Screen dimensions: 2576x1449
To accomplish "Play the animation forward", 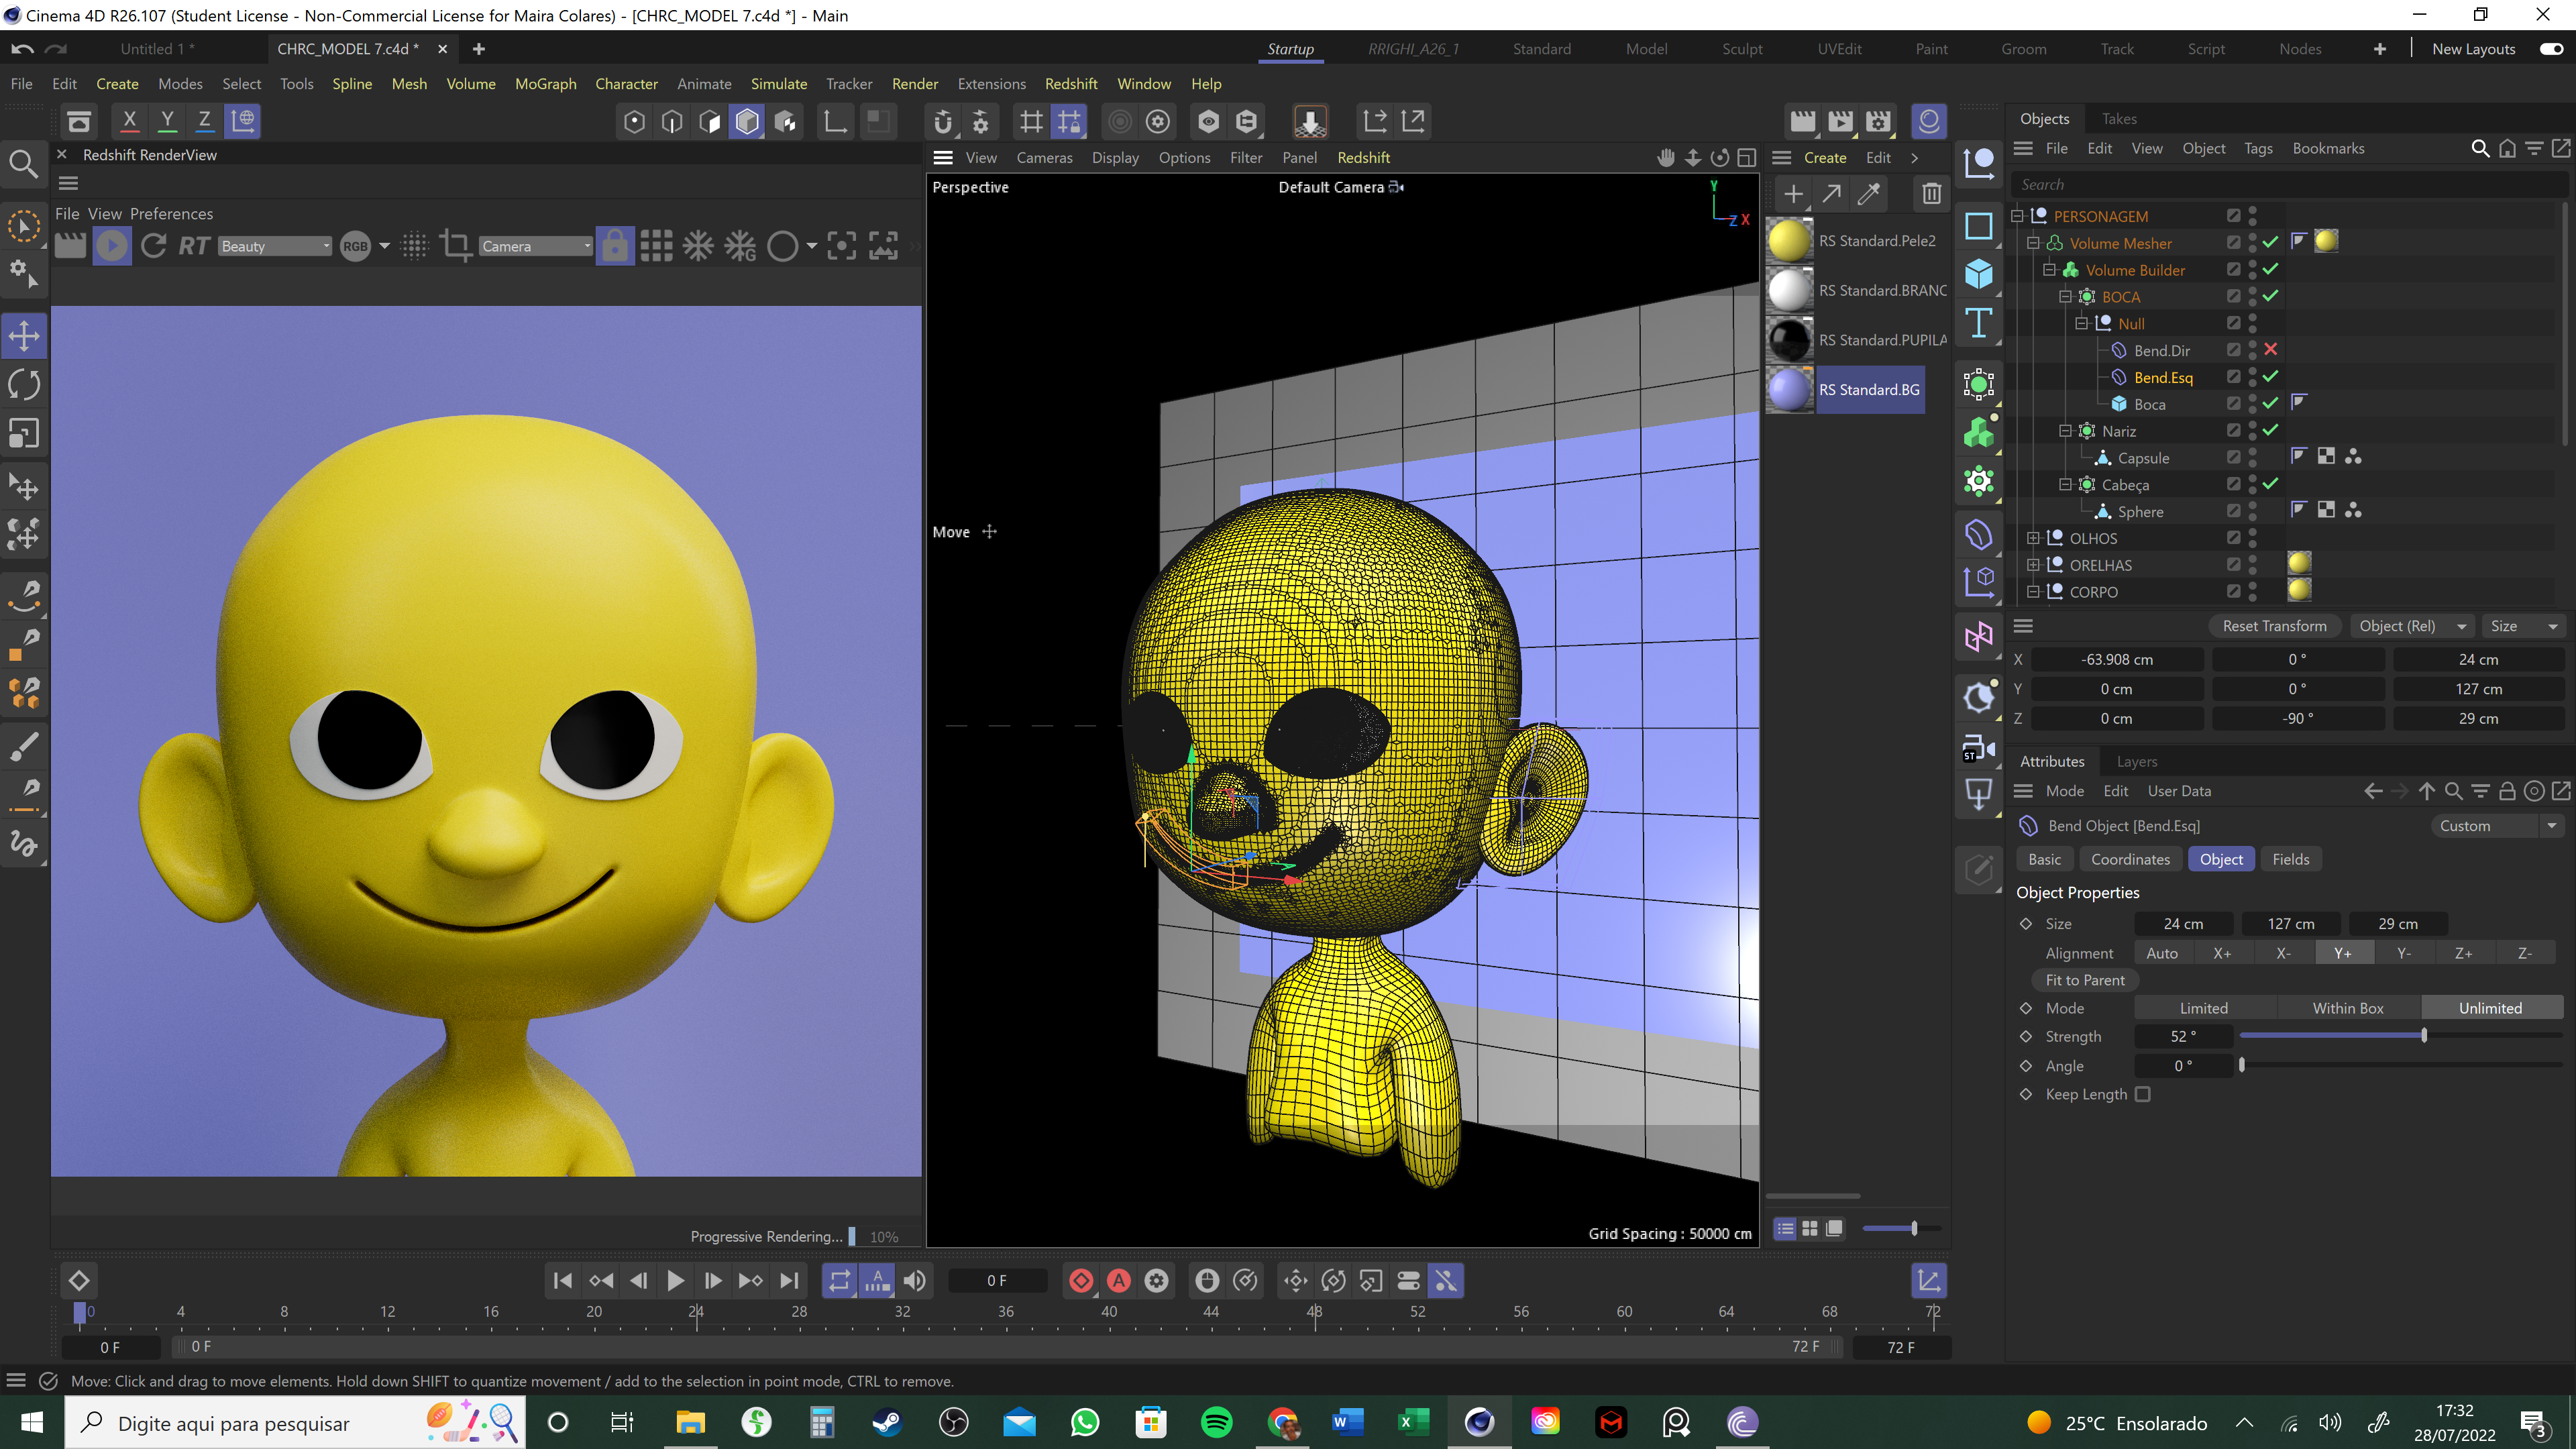I will point(675,1280).
